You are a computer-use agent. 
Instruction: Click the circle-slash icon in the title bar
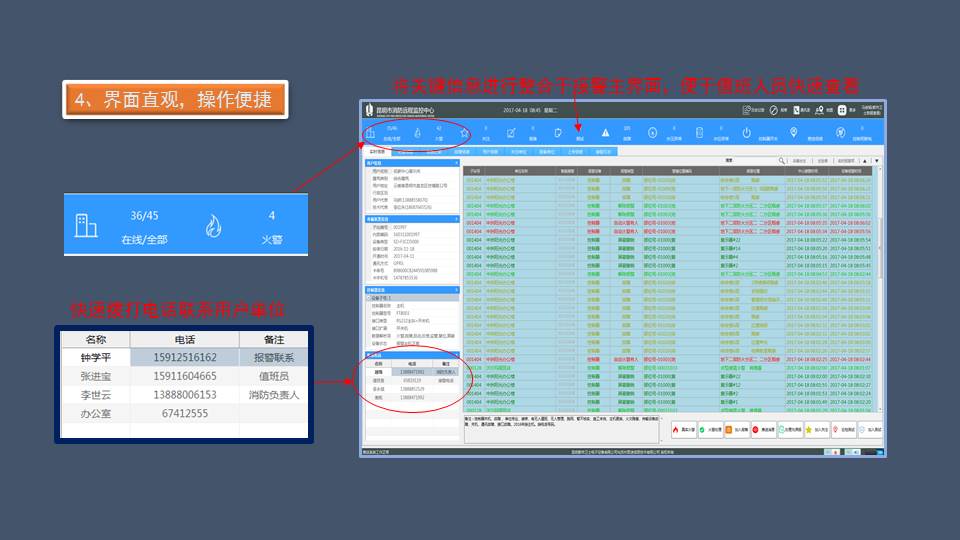[774, 110]
